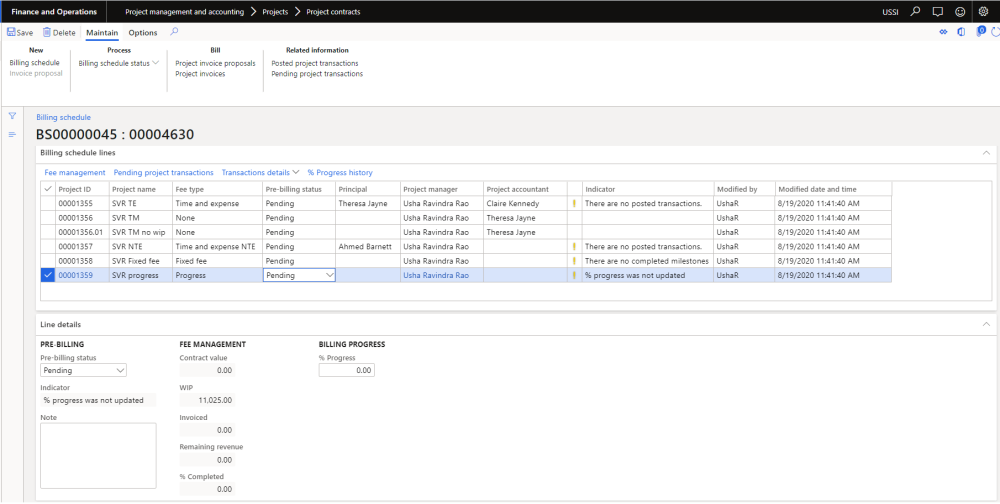Click the Save icon in the action pane
The height and width of the screenshot is (504, 1000).
tap(11, 33)
